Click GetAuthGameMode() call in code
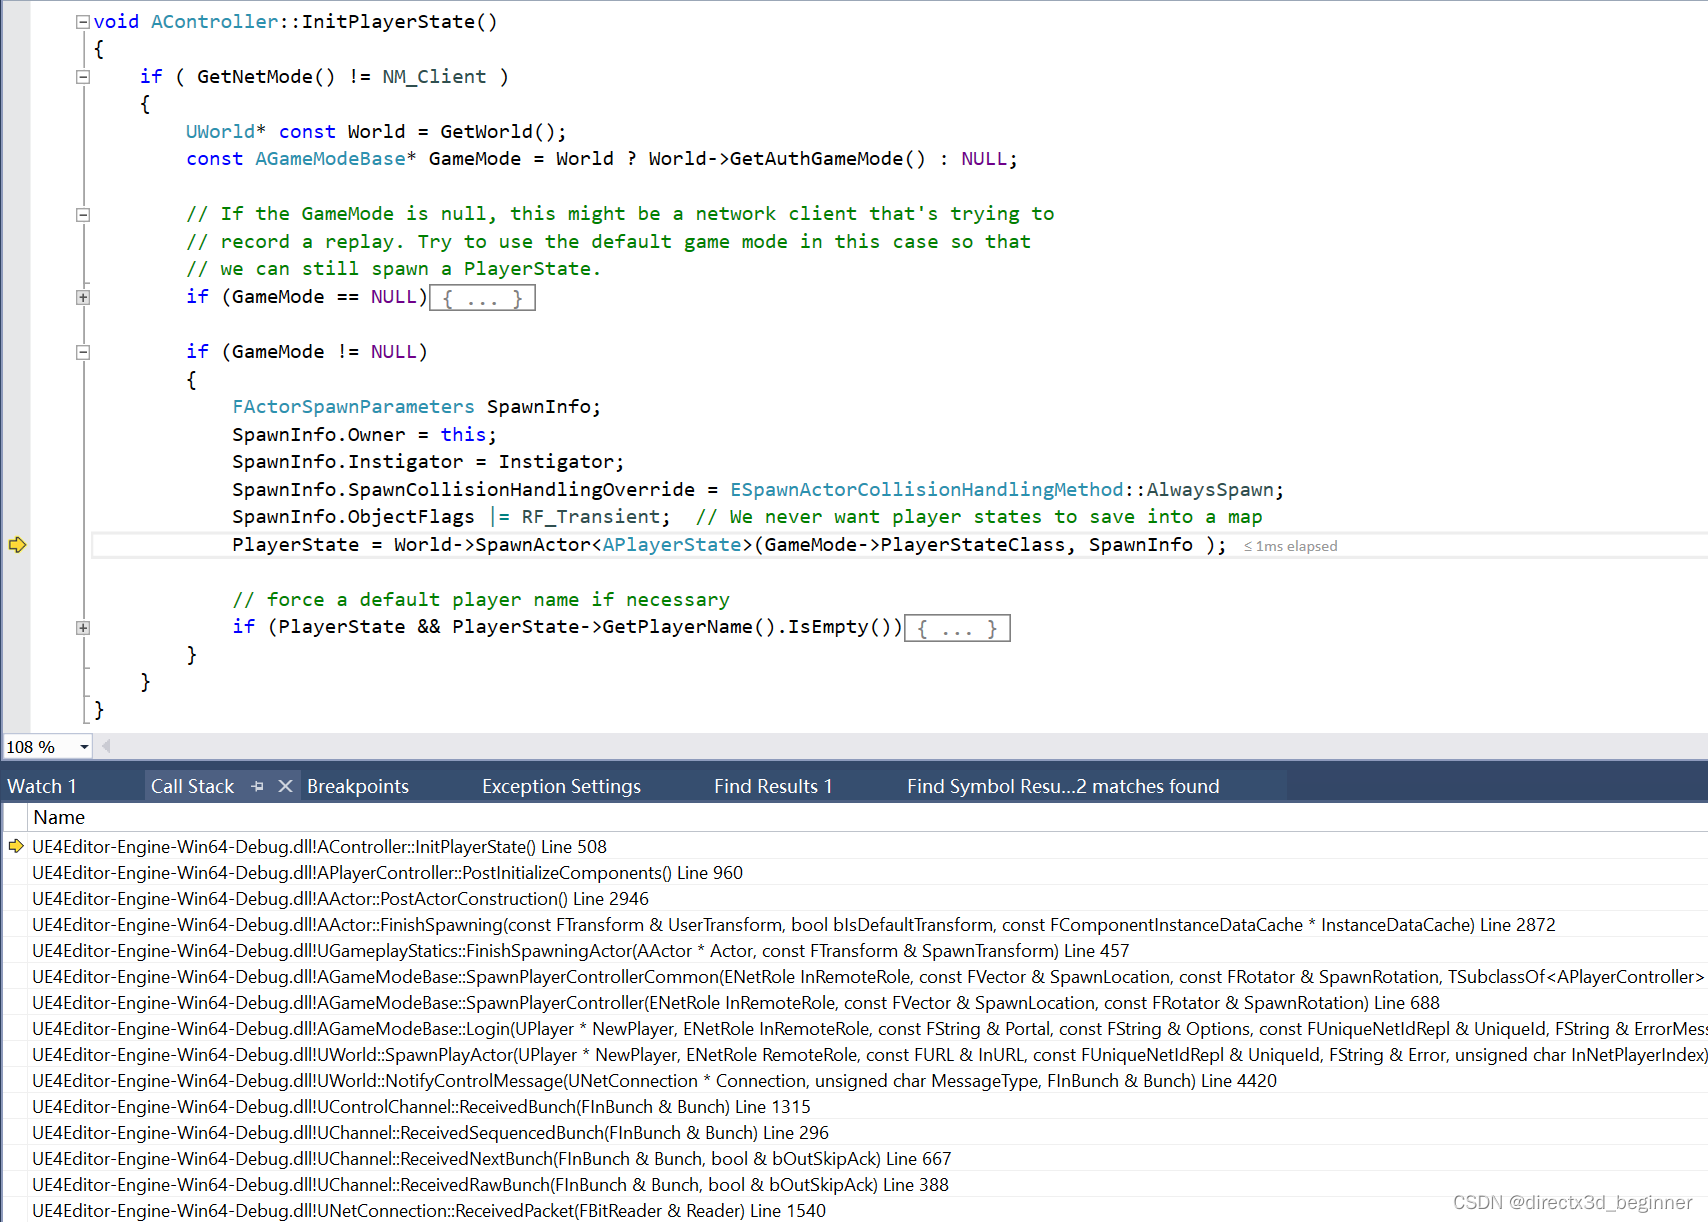1708x1222 pixels. (827, 159)
